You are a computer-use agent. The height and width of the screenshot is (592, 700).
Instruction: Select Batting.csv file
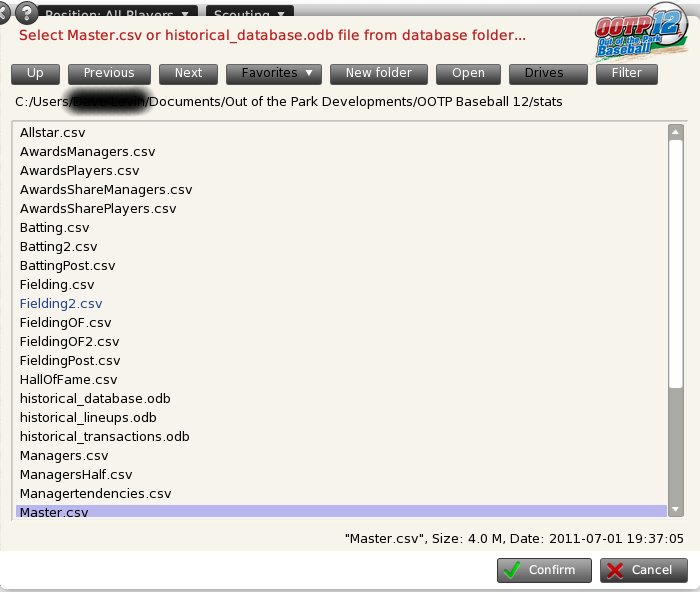(x=341, y=228)
